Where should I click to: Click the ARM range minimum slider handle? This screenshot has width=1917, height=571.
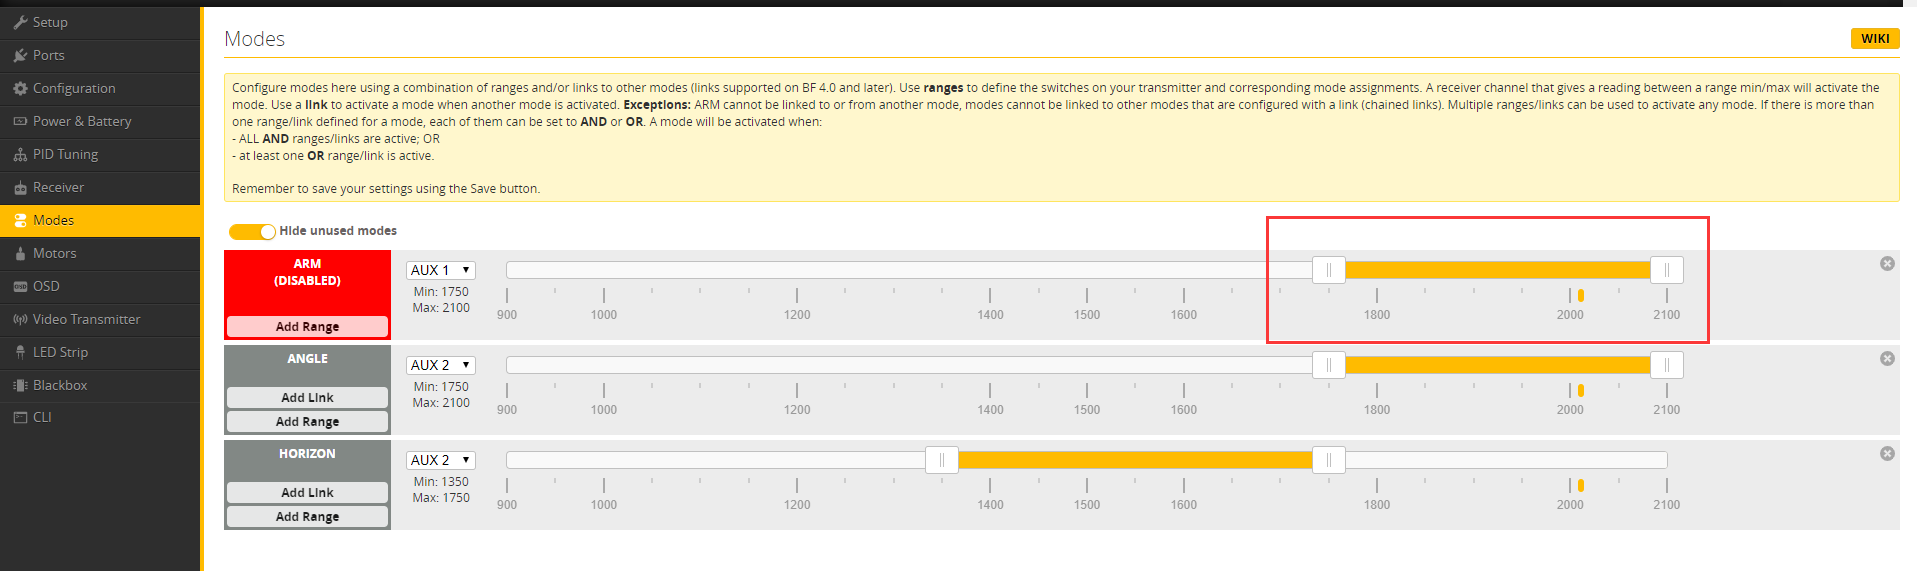click(1328, 270)
